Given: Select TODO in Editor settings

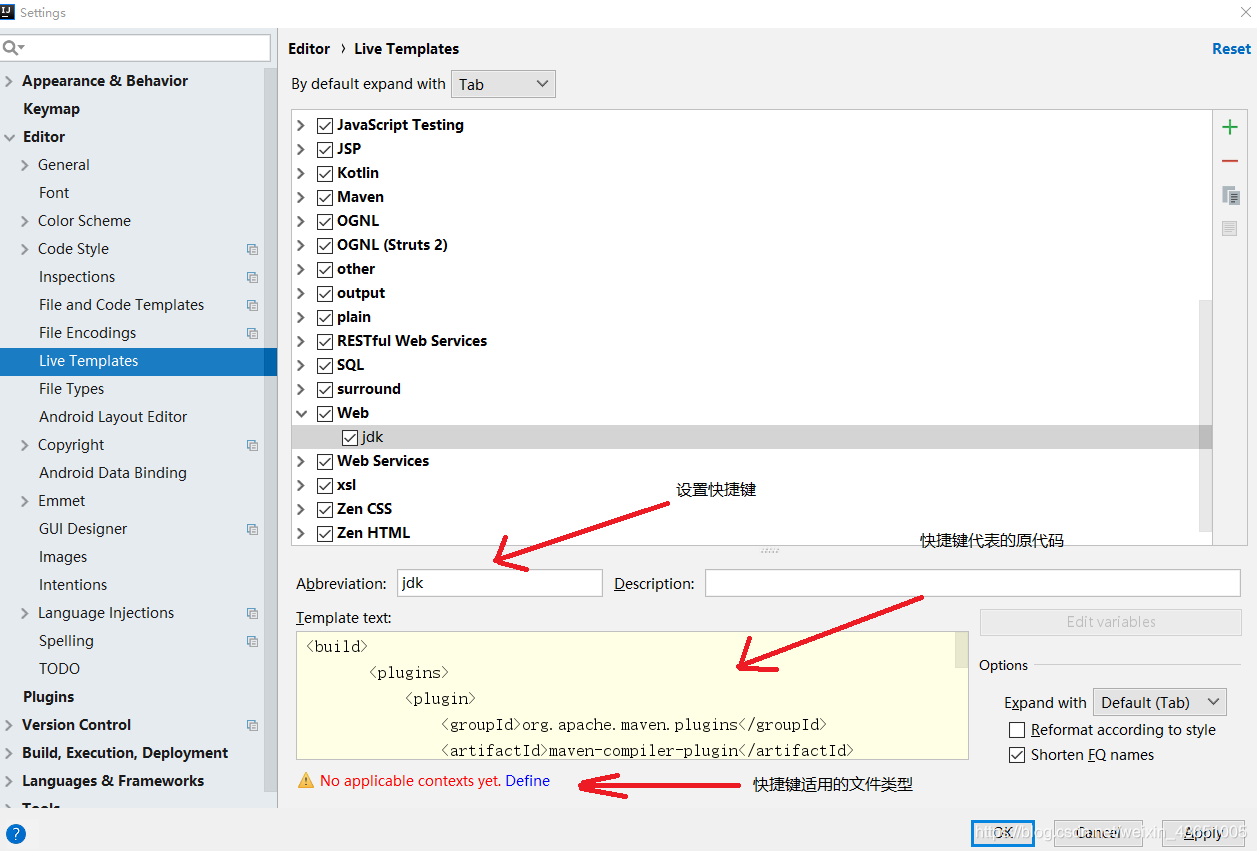Looking at the screenshot, I should (x=59, y=669).
